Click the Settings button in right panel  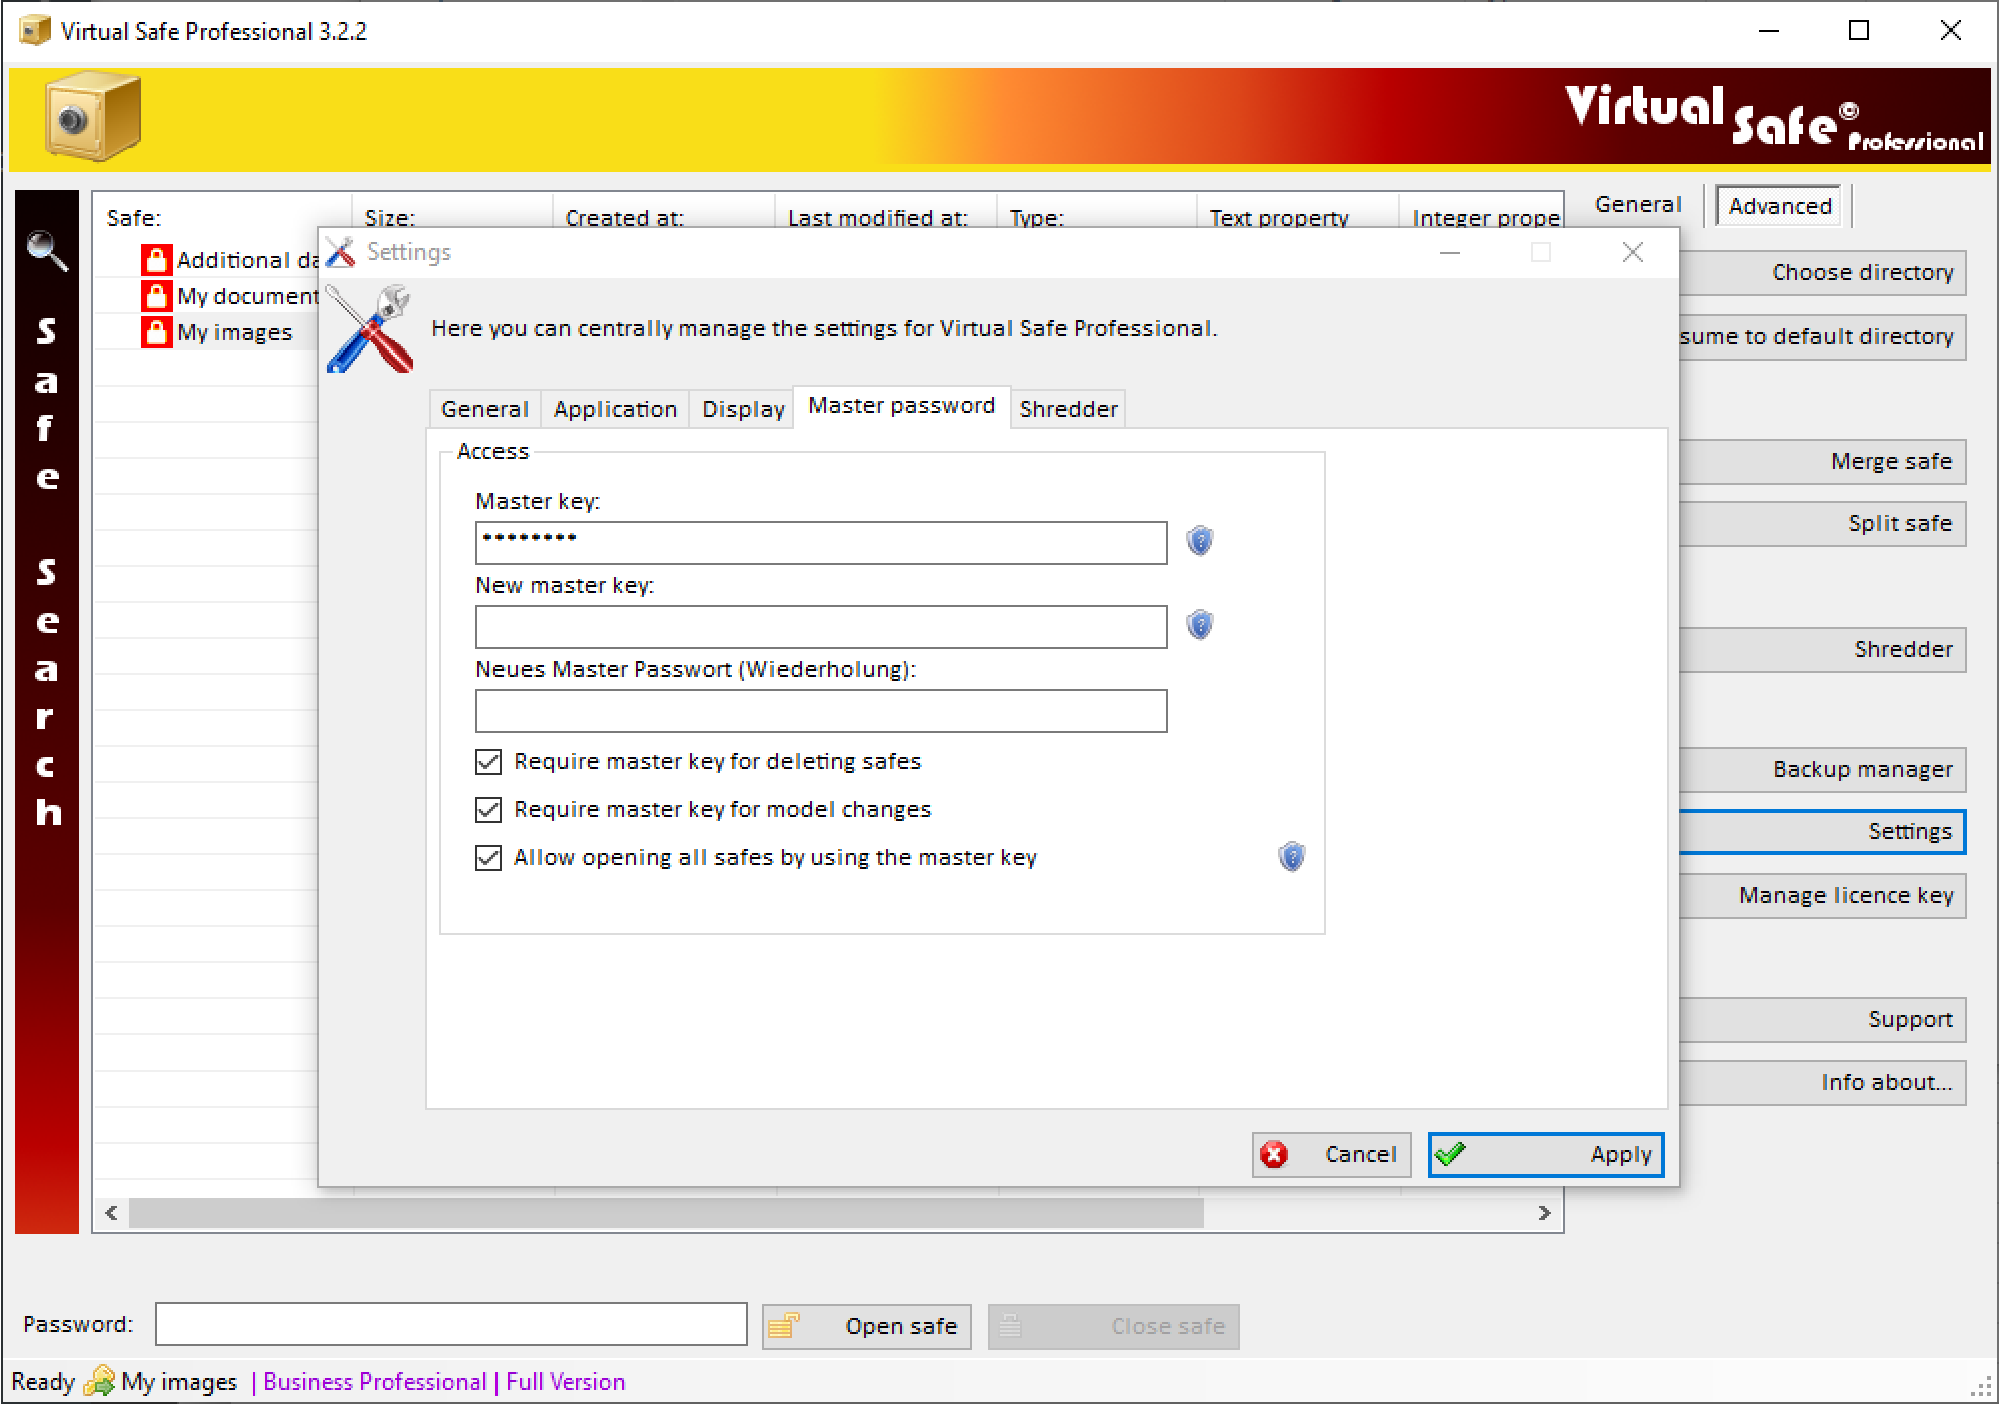point(1823,831)
